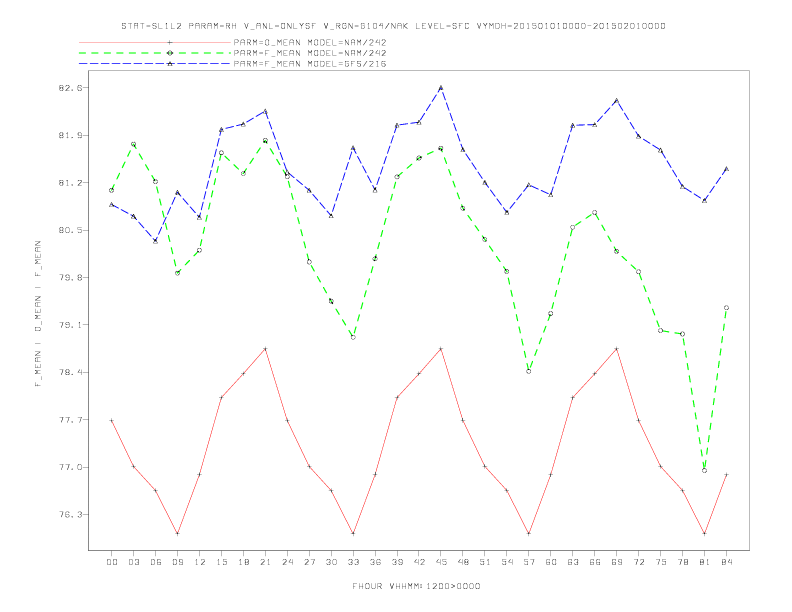This screenshot has height=612, width=792.
Task: Click the green dashed line legend sample
Action: [x=155, y=53]
